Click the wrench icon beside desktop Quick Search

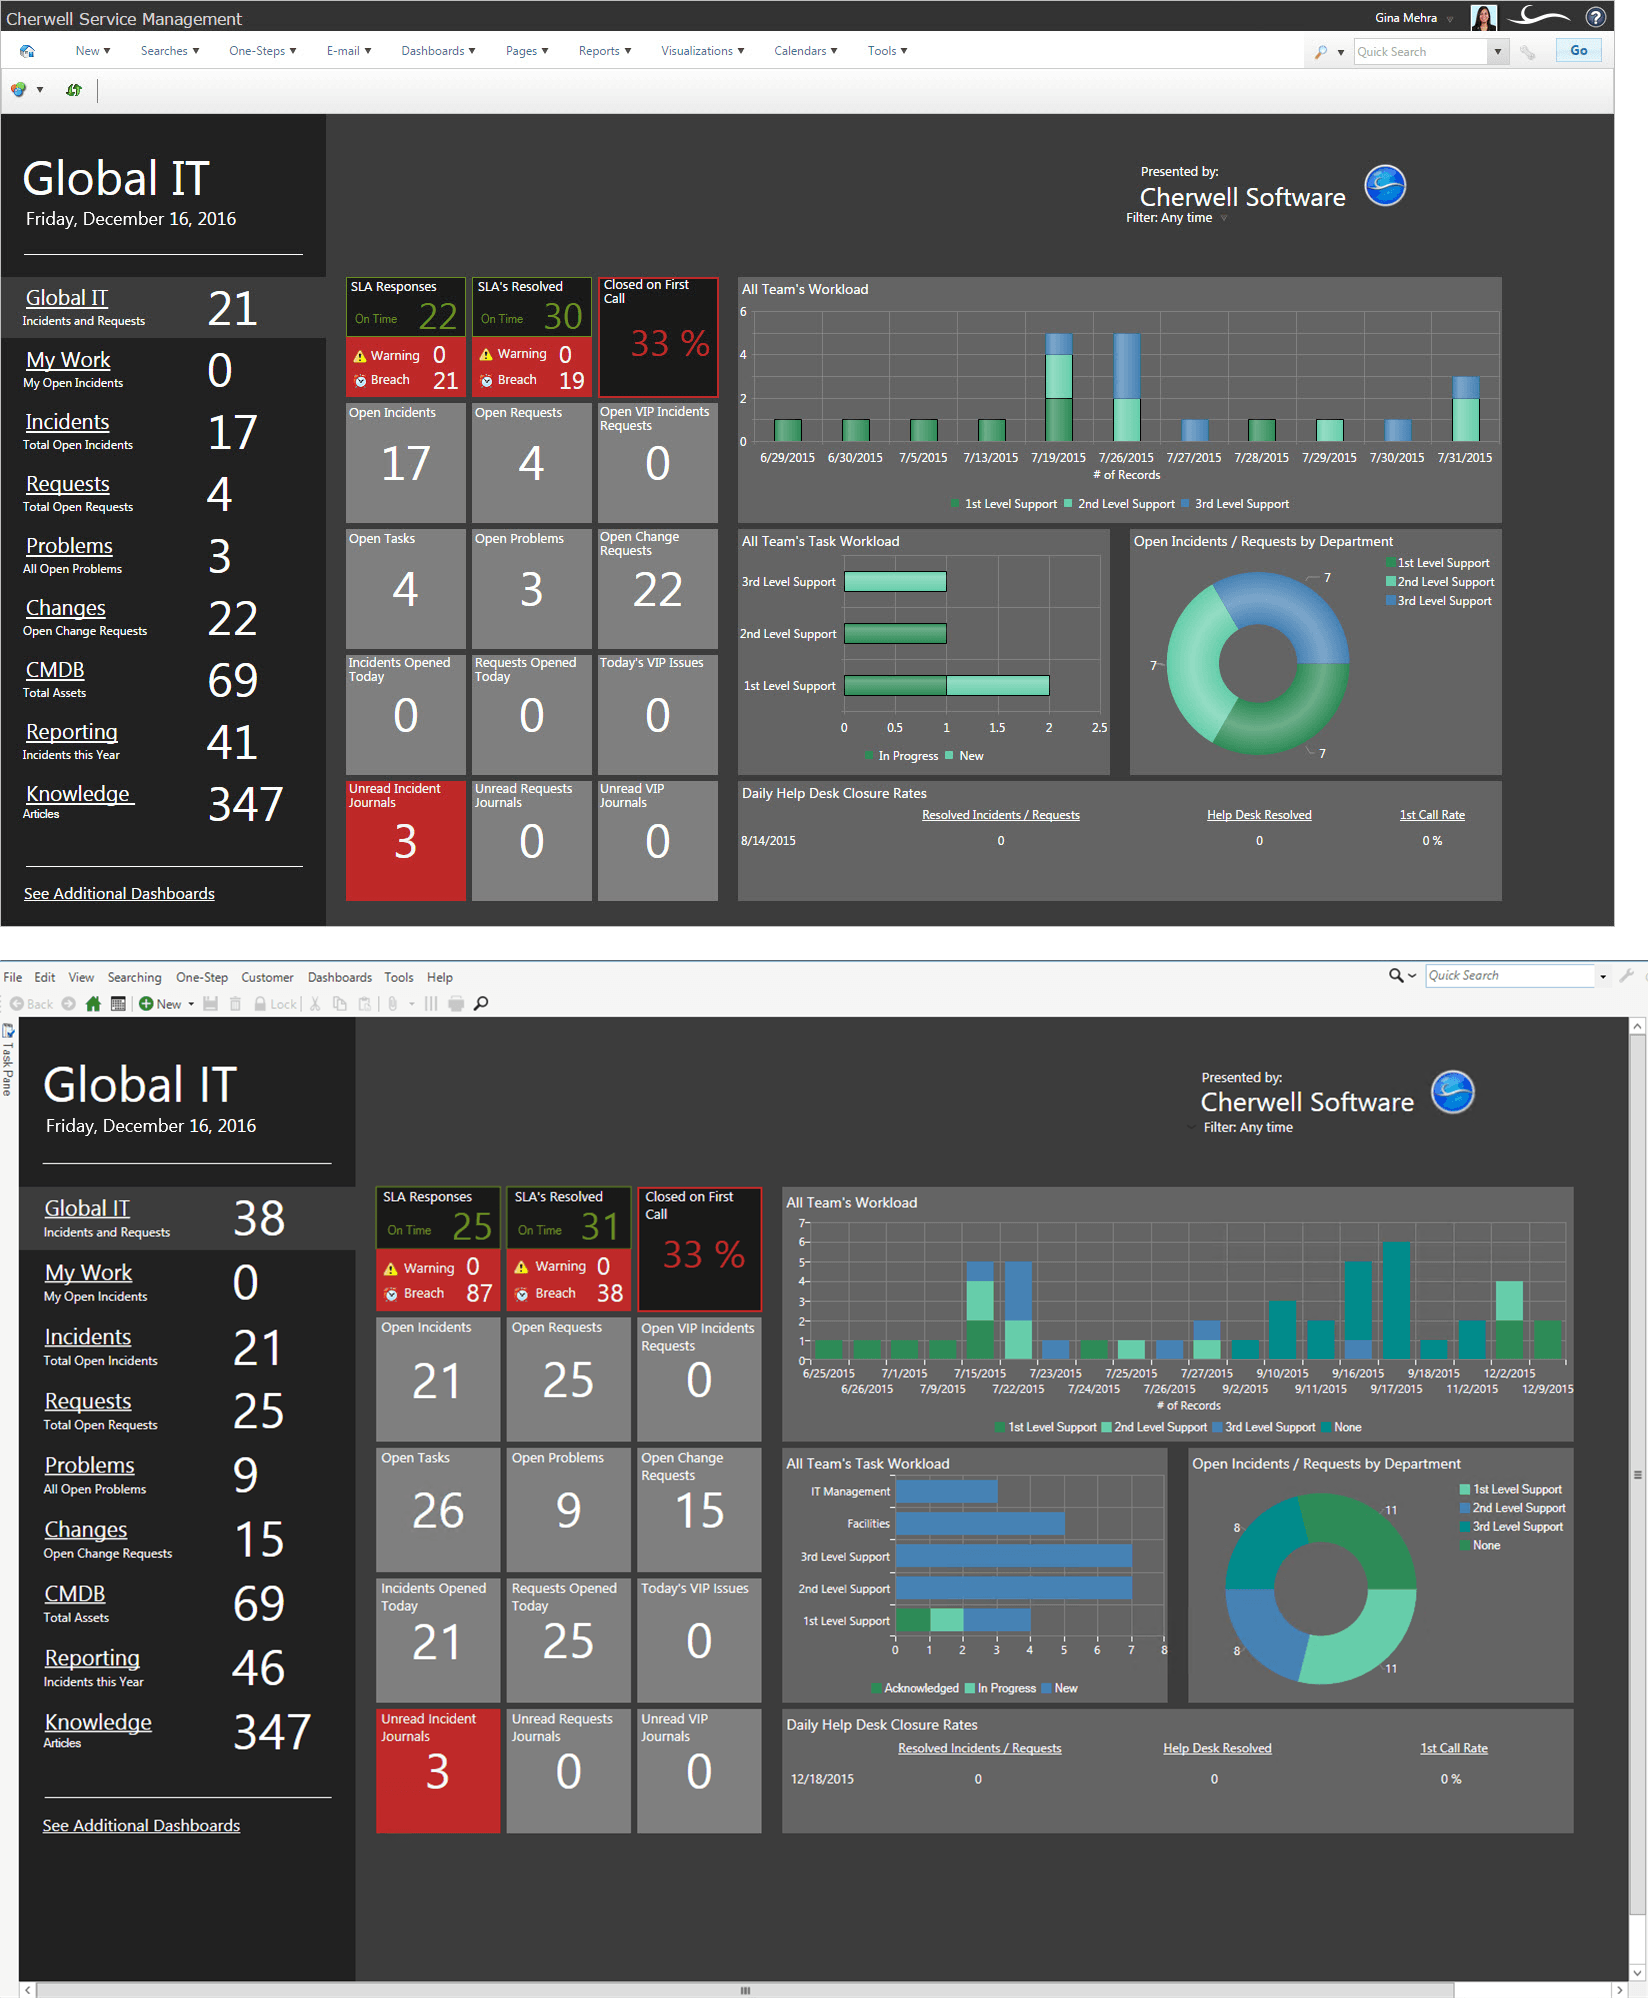[1626, 976]
